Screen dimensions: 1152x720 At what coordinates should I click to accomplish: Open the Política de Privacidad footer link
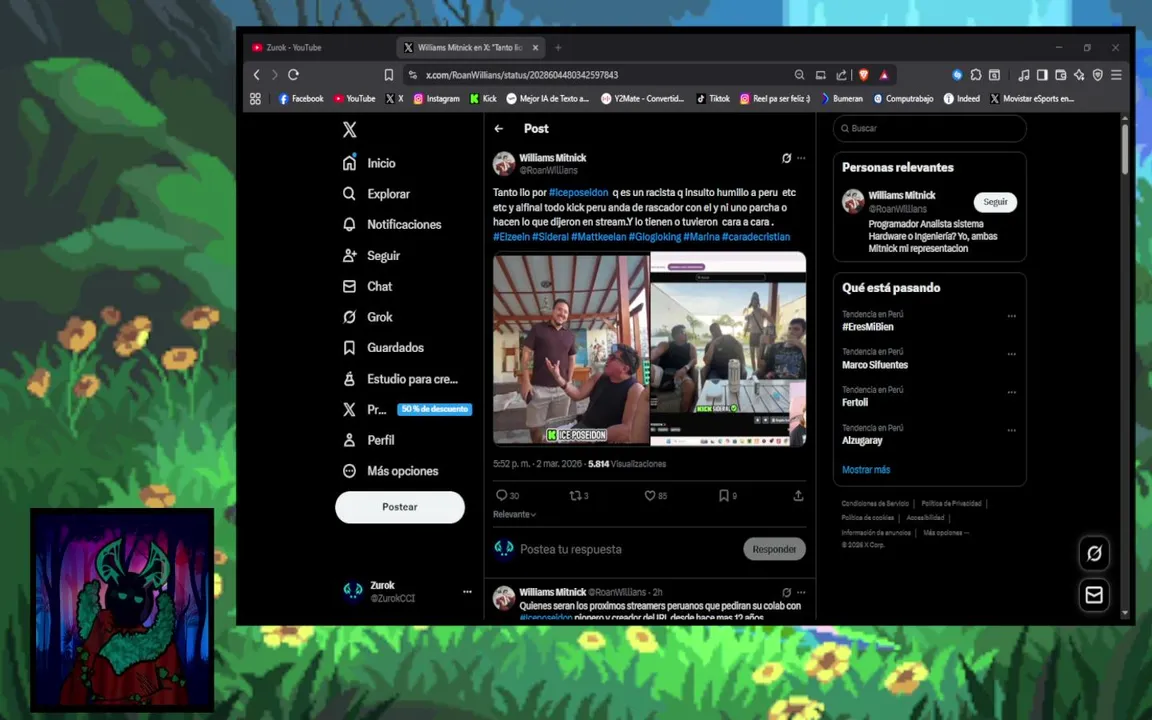click(951, 504)
